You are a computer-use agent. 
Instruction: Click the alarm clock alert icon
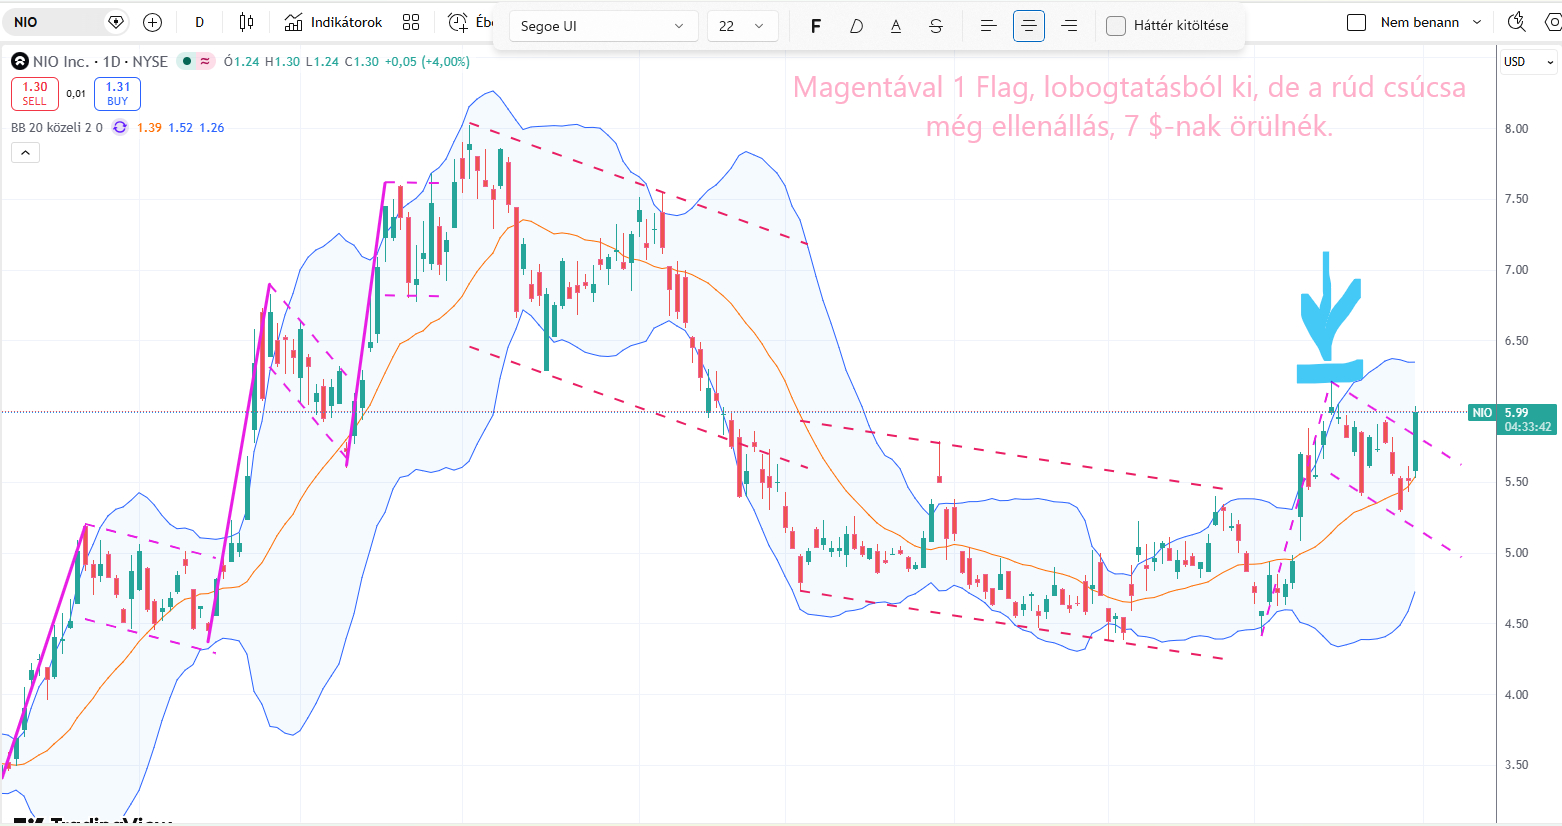tap(458, 22)
